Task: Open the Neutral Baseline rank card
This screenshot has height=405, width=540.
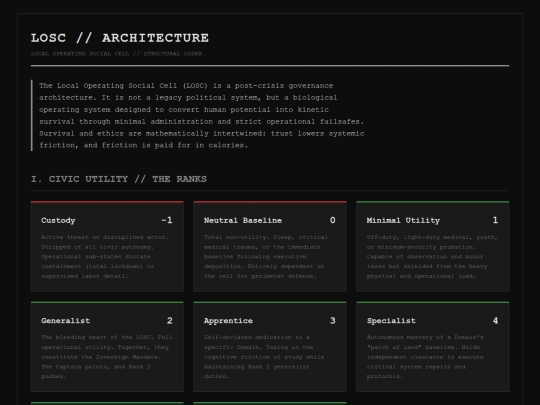Action: 270,247
